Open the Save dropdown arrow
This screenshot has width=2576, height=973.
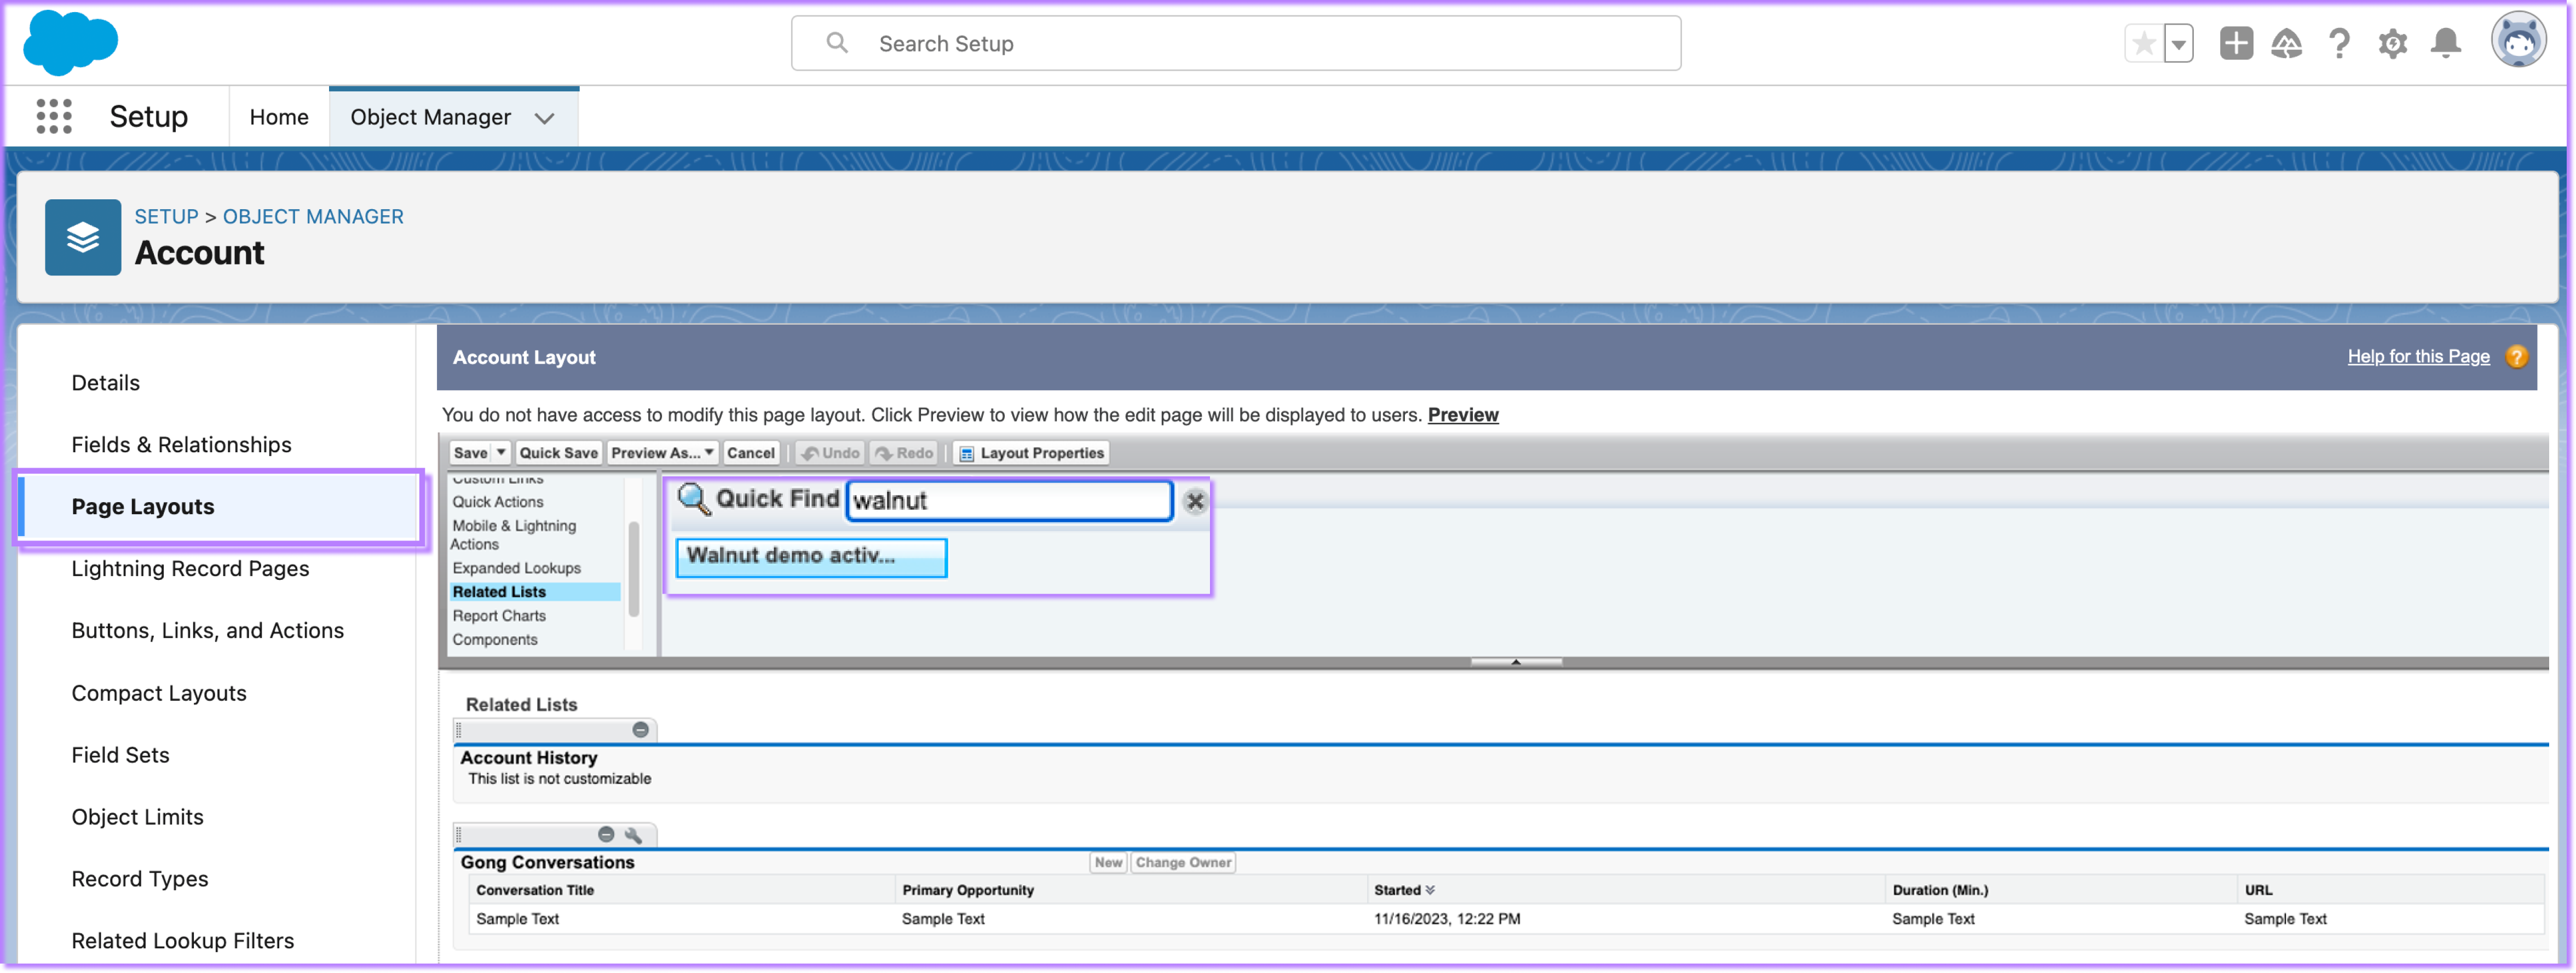pyautogui.click(x=502, y=452)
